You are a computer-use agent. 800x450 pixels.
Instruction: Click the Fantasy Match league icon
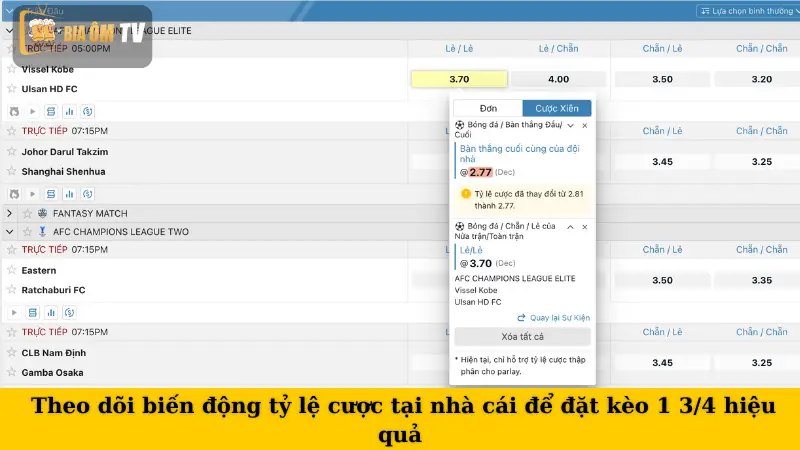click(x=42, y=213)
